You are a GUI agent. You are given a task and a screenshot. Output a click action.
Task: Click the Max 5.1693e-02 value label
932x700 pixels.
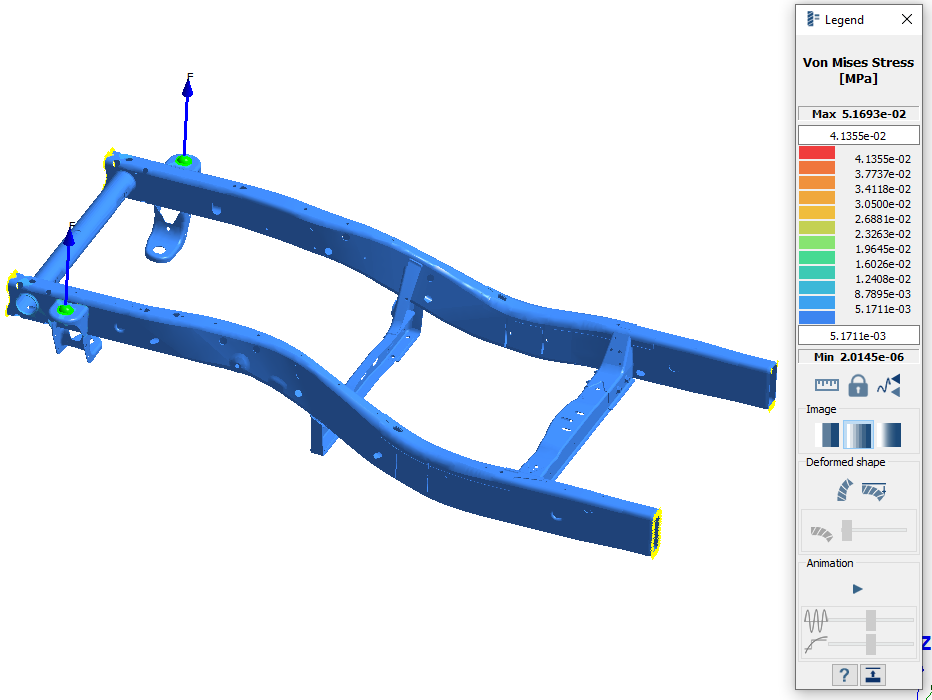click(858, 114)
